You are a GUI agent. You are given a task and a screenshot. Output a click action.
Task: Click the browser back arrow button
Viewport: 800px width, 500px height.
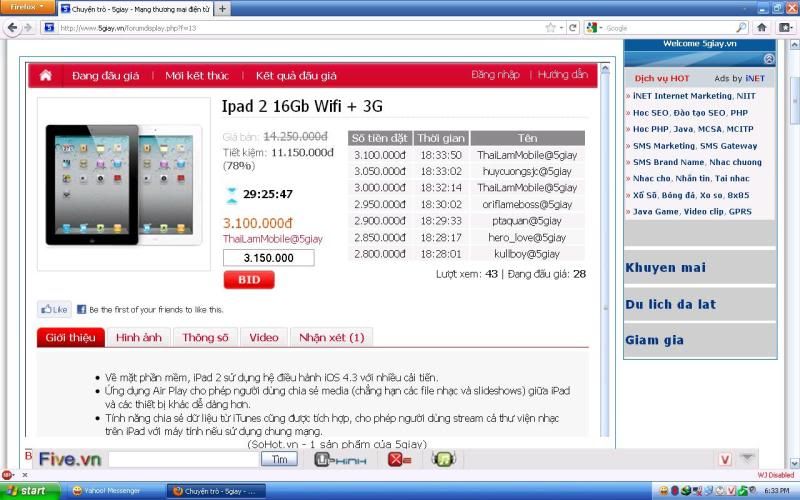(13, 28)
